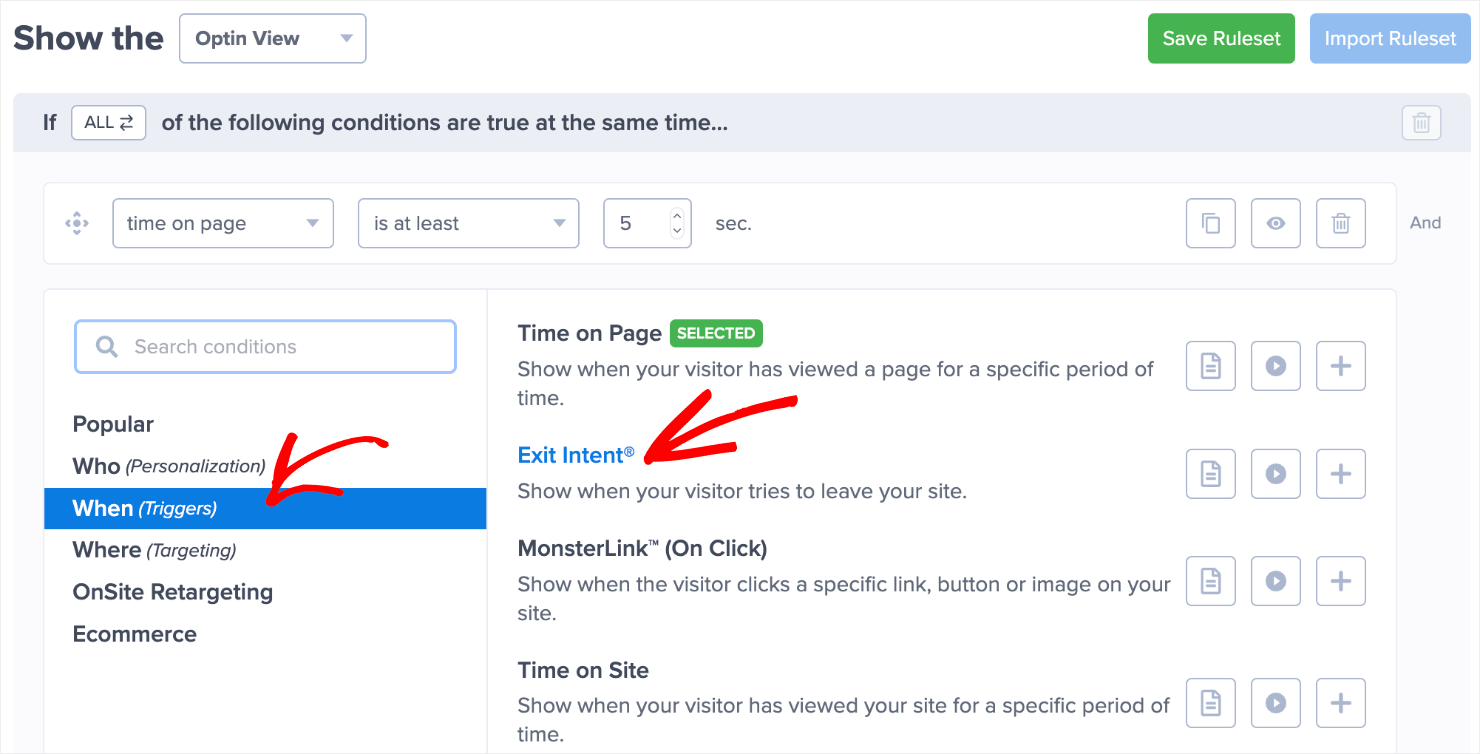Duplicate the time on page rule
The height and width of the screenshot is (754, 1480).
pos(1210,223)
